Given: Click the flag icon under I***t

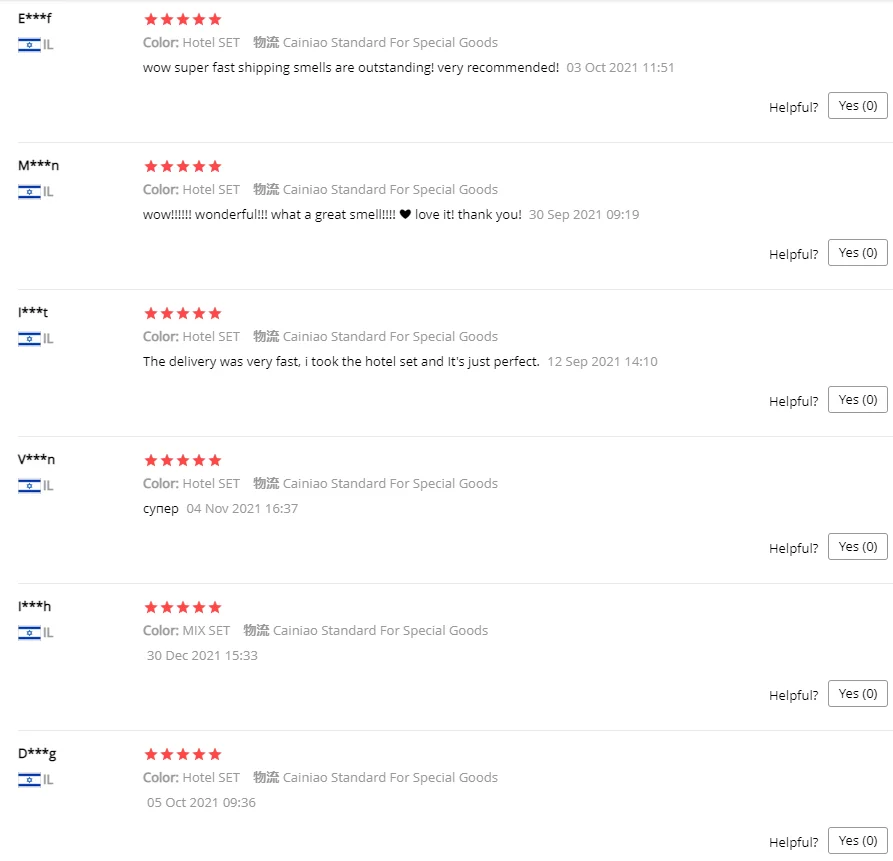Looking at the screenshot, I should 29,339.
